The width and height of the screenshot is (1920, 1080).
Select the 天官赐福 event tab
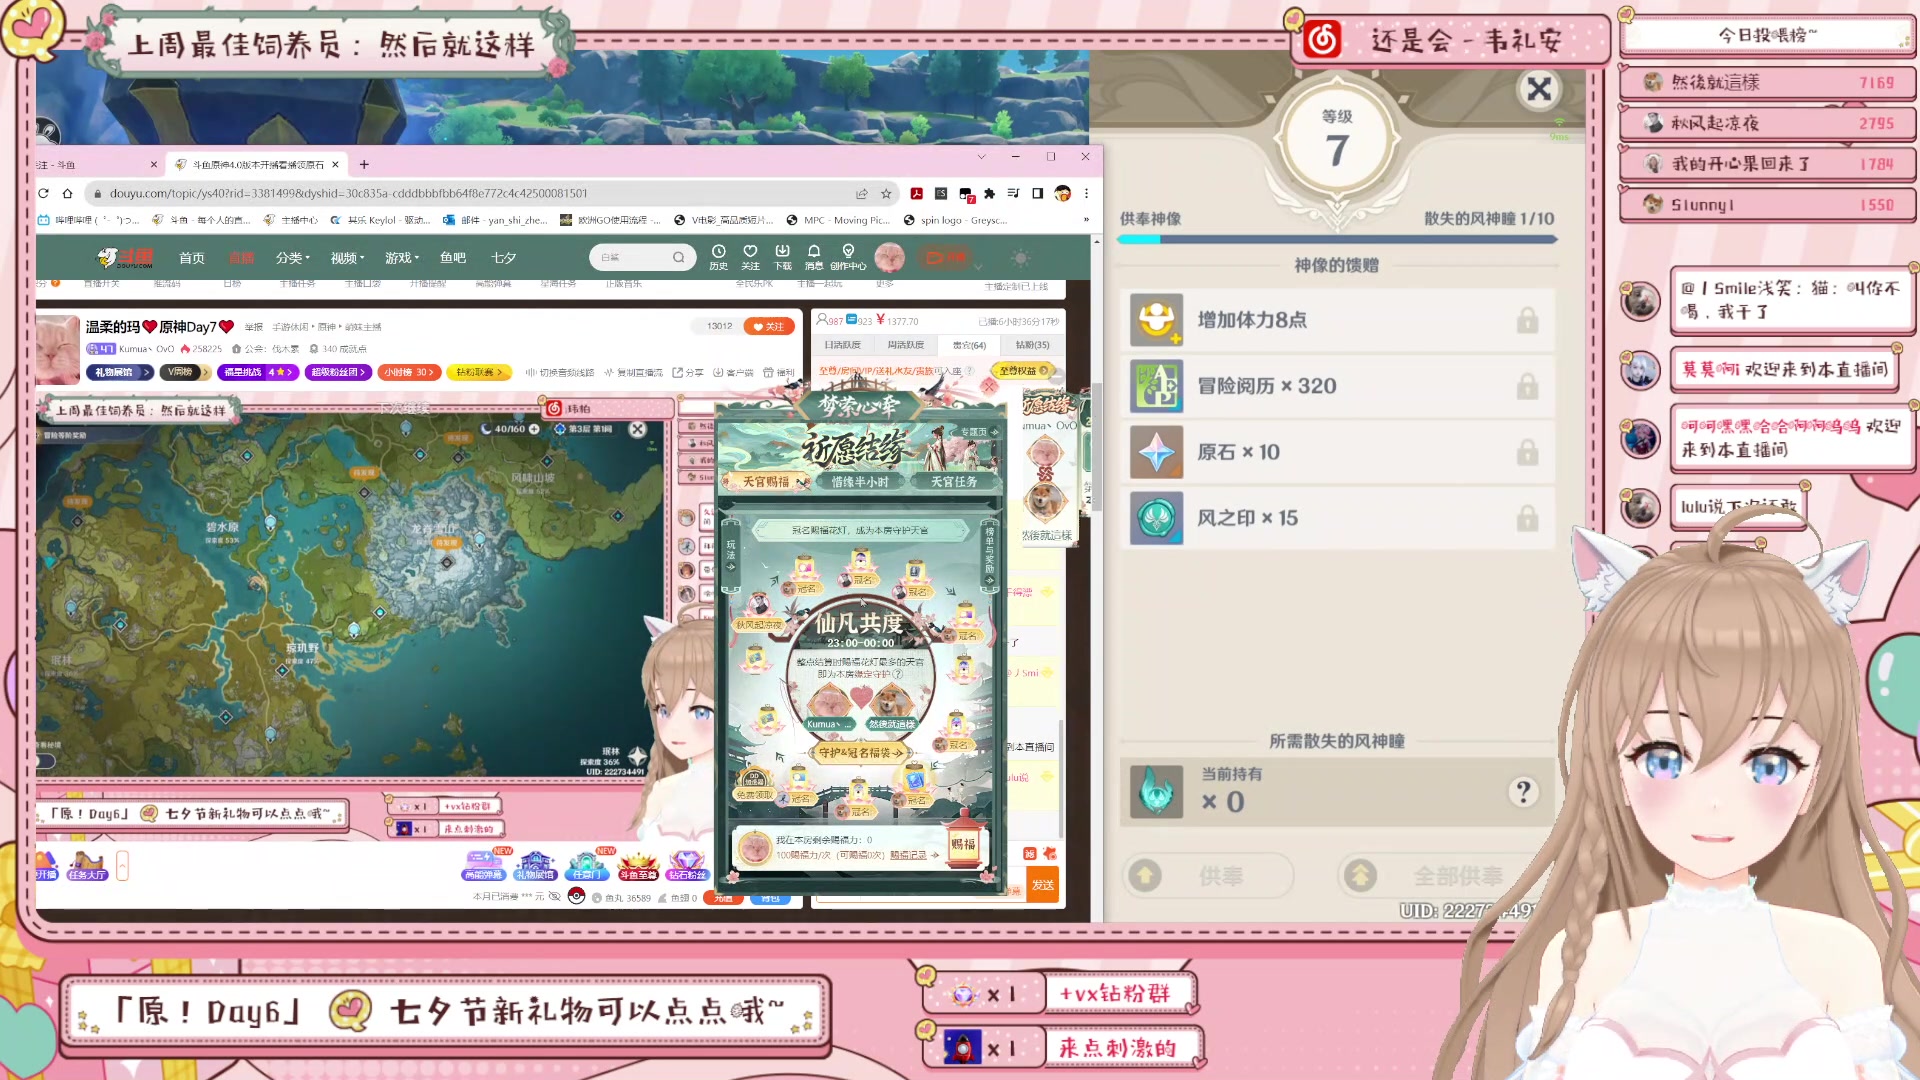pos(766,482)
